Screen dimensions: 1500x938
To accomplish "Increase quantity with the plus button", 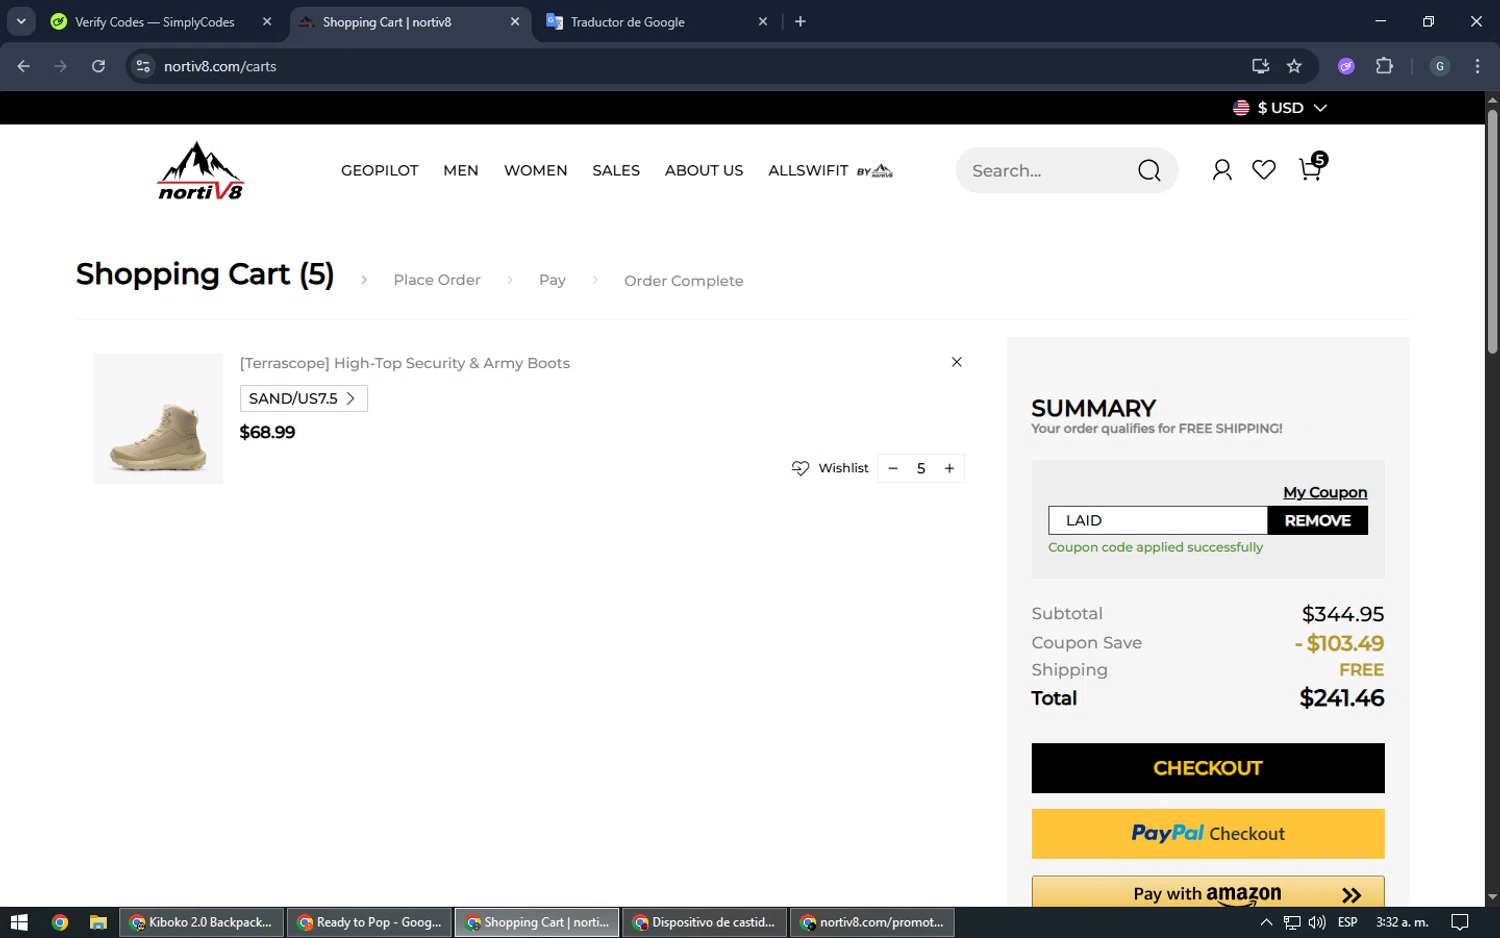I will (949, 468).
